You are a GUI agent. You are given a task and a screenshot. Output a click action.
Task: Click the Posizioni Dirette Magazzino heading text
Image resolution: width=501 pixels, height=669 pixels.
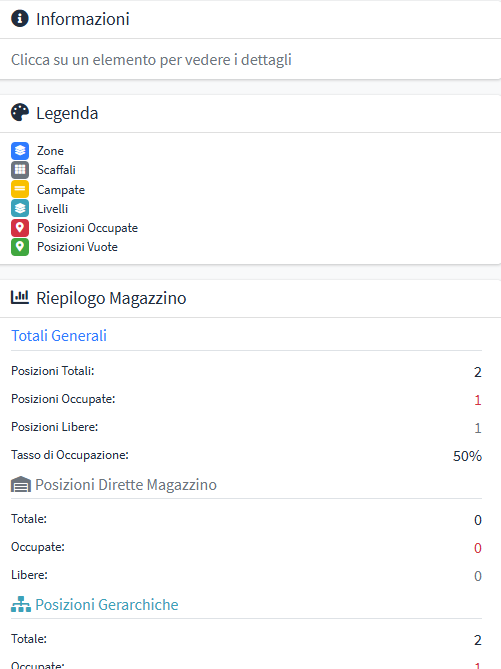(126, 485)
